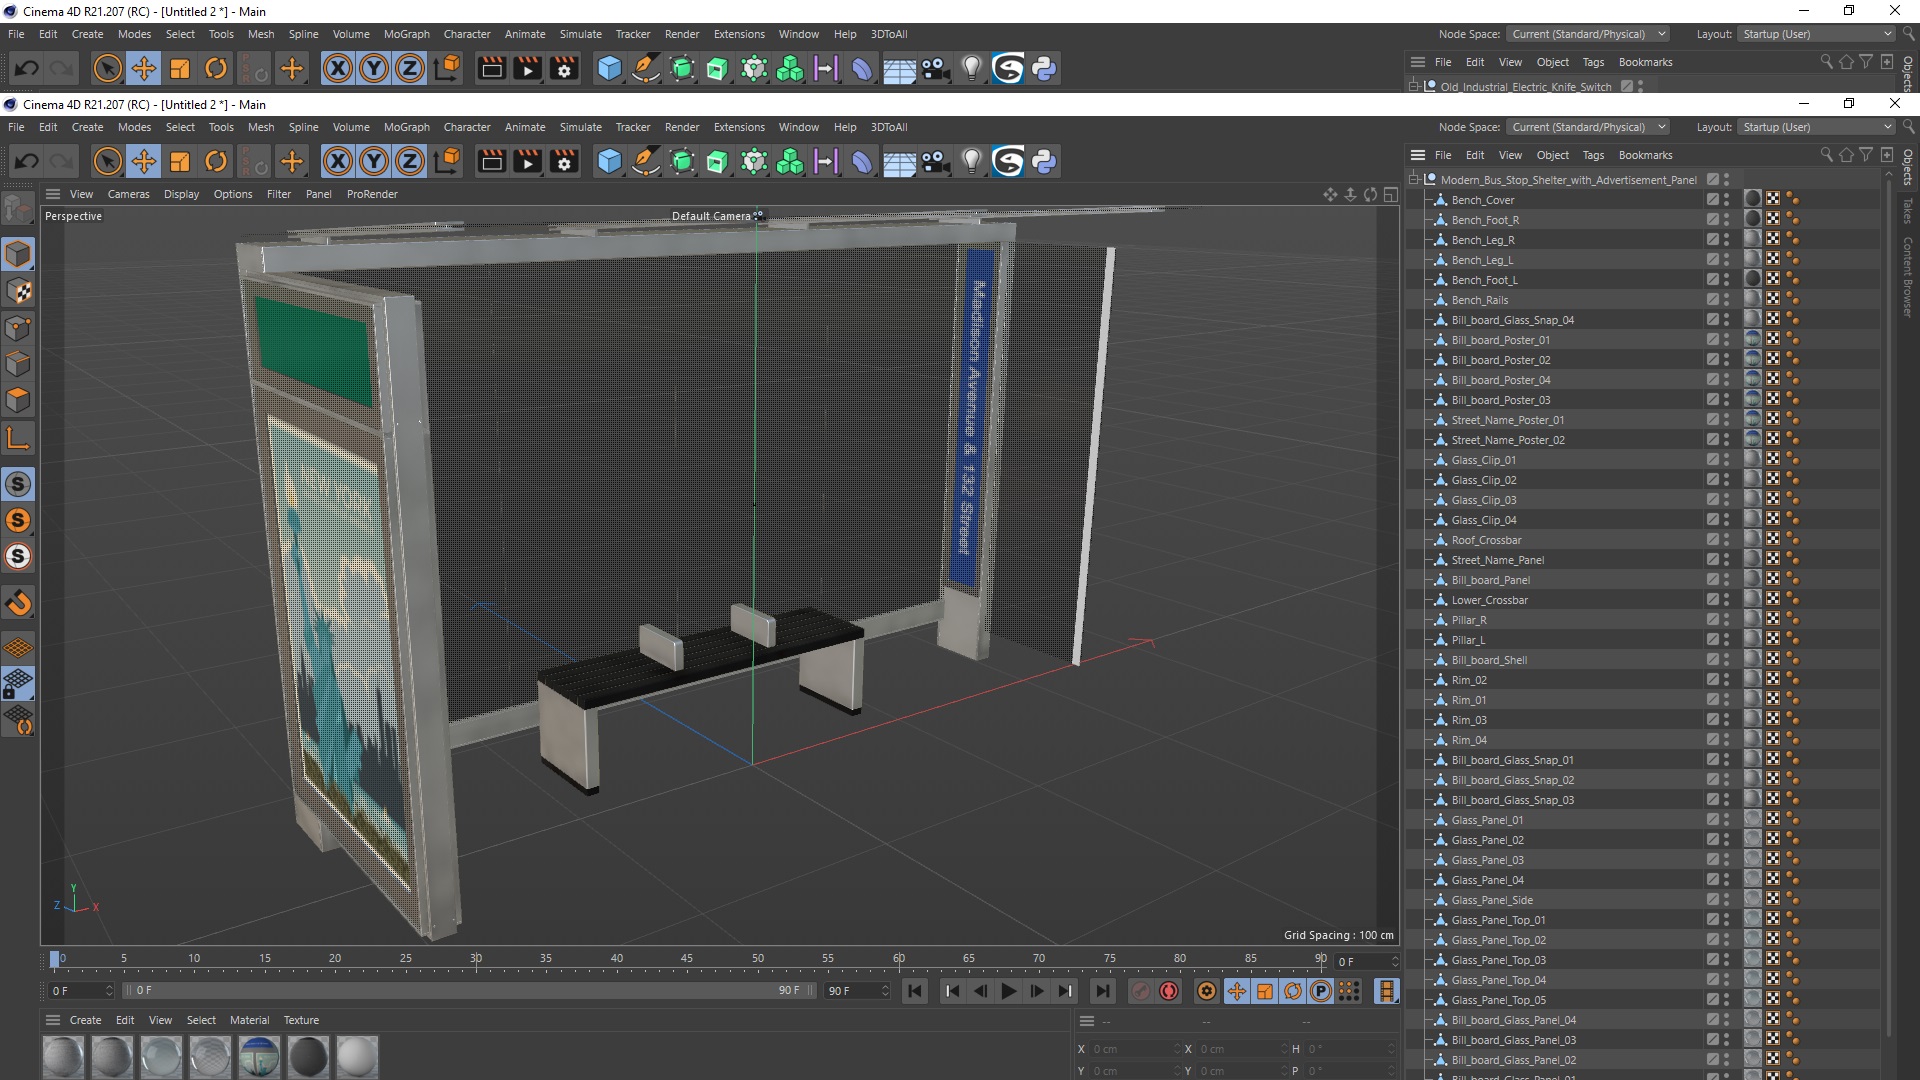Collapse Modern_Bus_Stop_Shelter_with_Advertisement_Panel tree root

1414,180
